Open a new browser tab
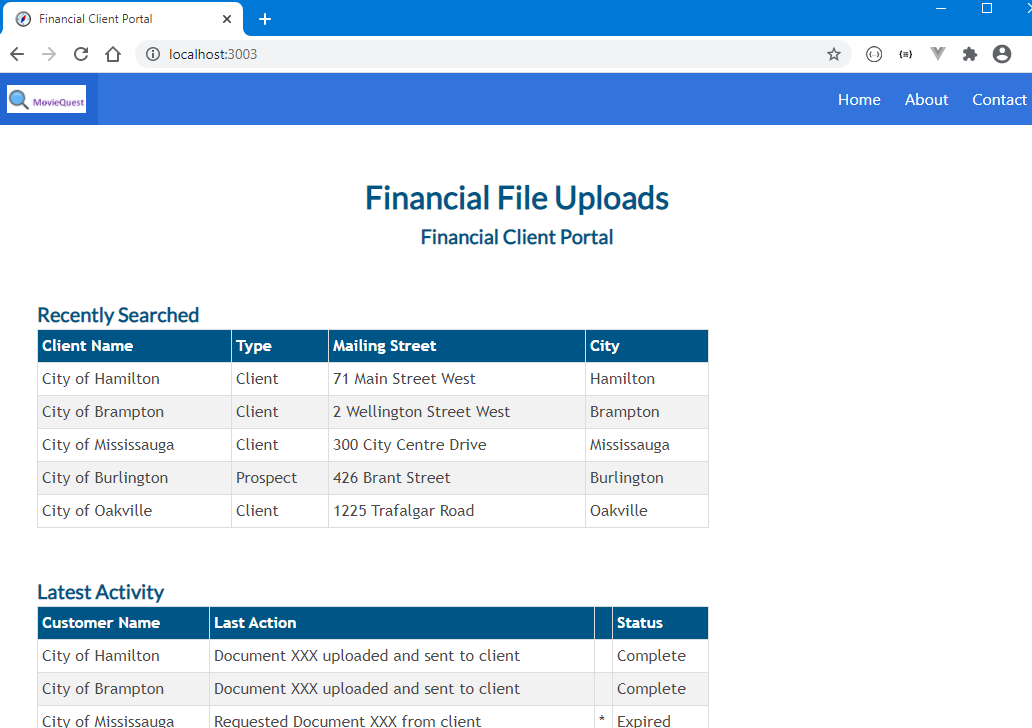1032x728 pixels. (264, 18)
